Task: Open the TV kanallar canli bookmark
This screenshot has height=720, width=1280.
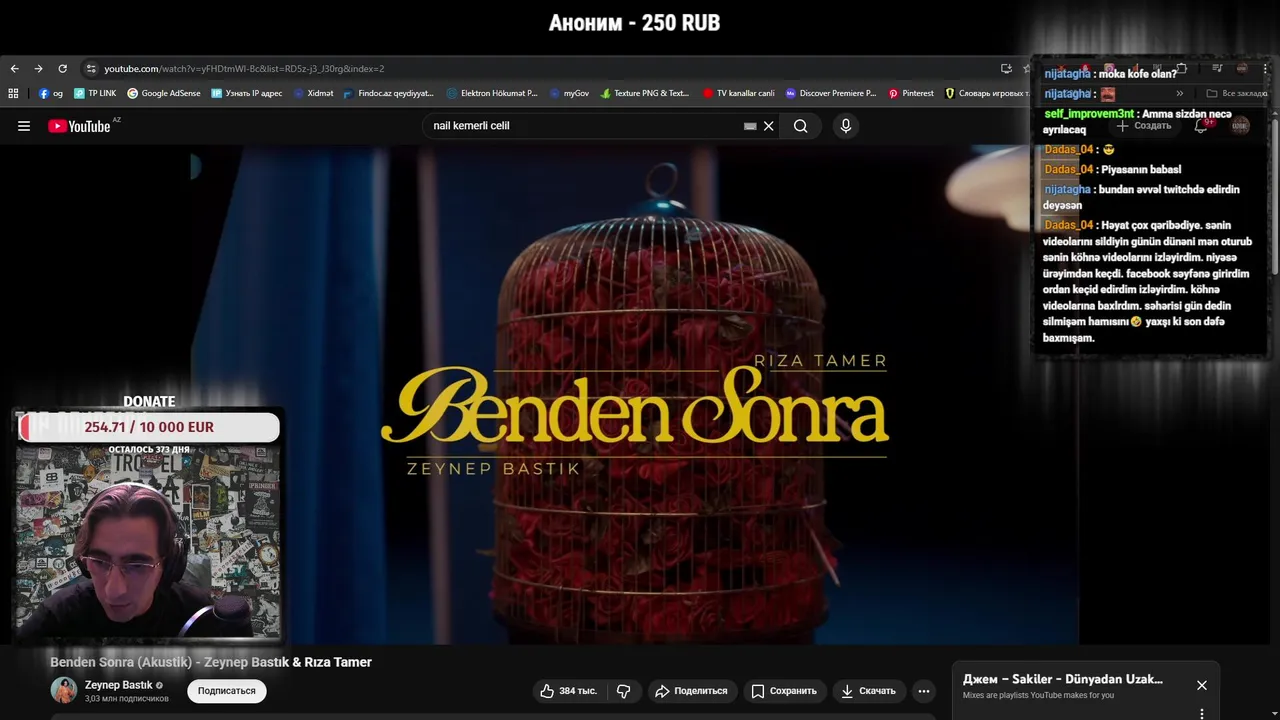Action: click(738, 93)
